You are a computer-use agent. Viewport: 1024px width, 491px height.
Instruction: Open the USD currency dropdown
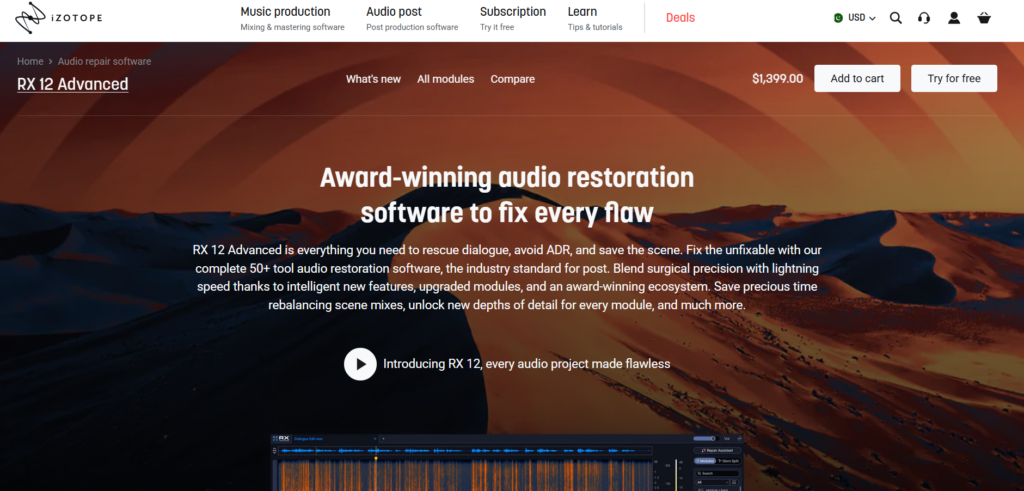[855, 18]
